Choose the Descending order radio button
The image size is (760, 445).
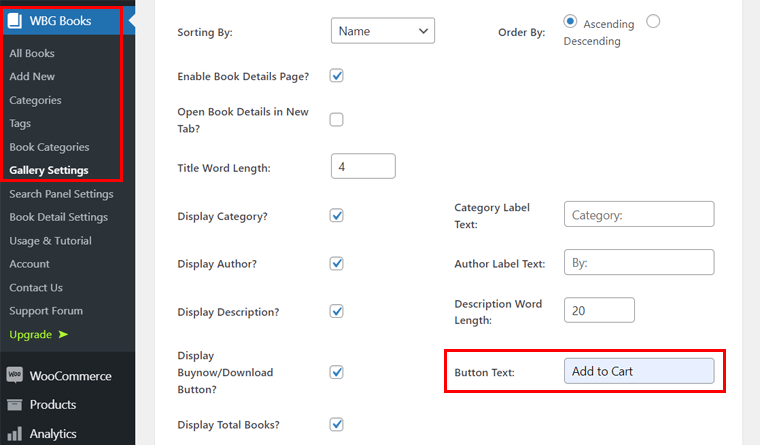pyautogui.click(x=653, y=21)
